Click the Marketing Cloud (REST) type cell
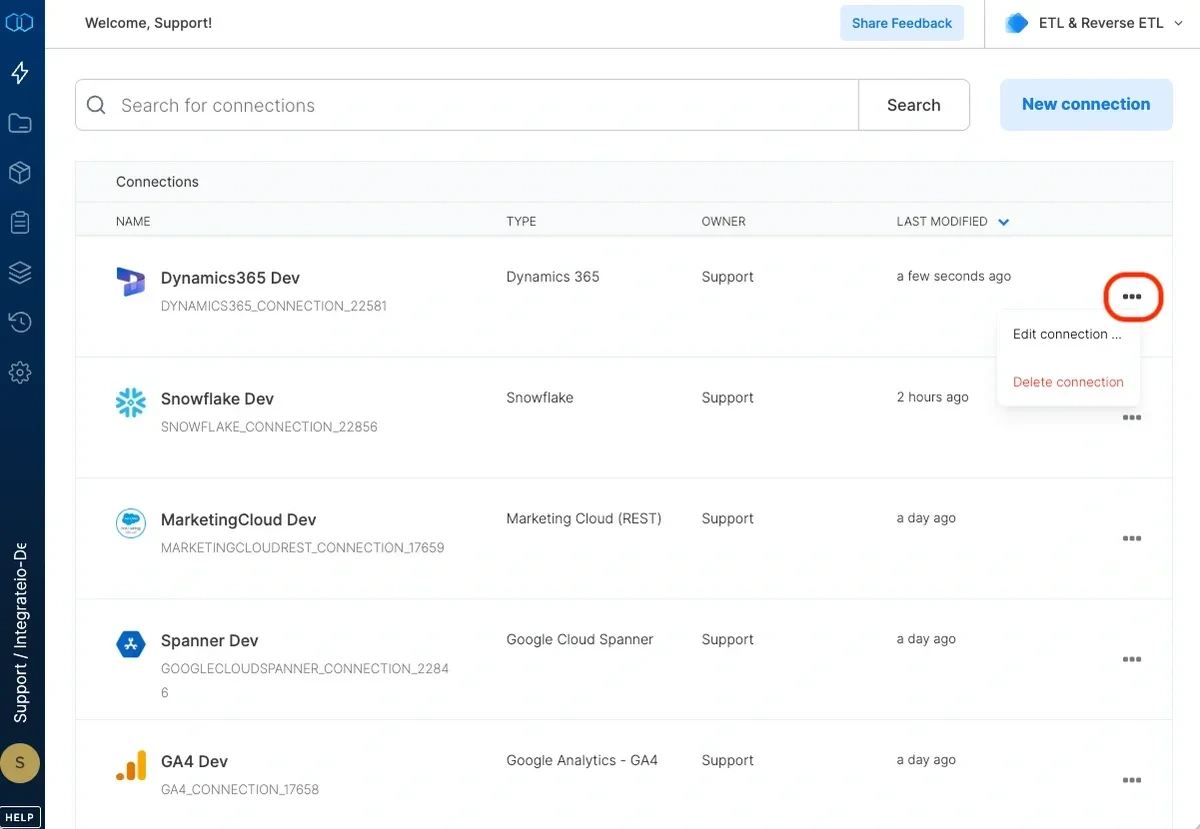This screenshot has height=829, width=1200. [584, 518]
